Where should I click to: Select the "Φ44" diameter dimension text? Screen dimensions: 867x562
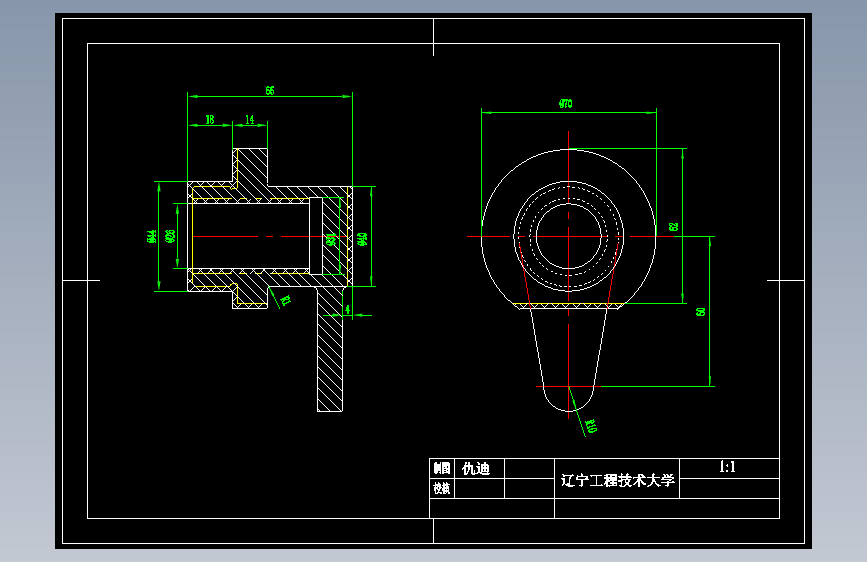click(152, 237)
